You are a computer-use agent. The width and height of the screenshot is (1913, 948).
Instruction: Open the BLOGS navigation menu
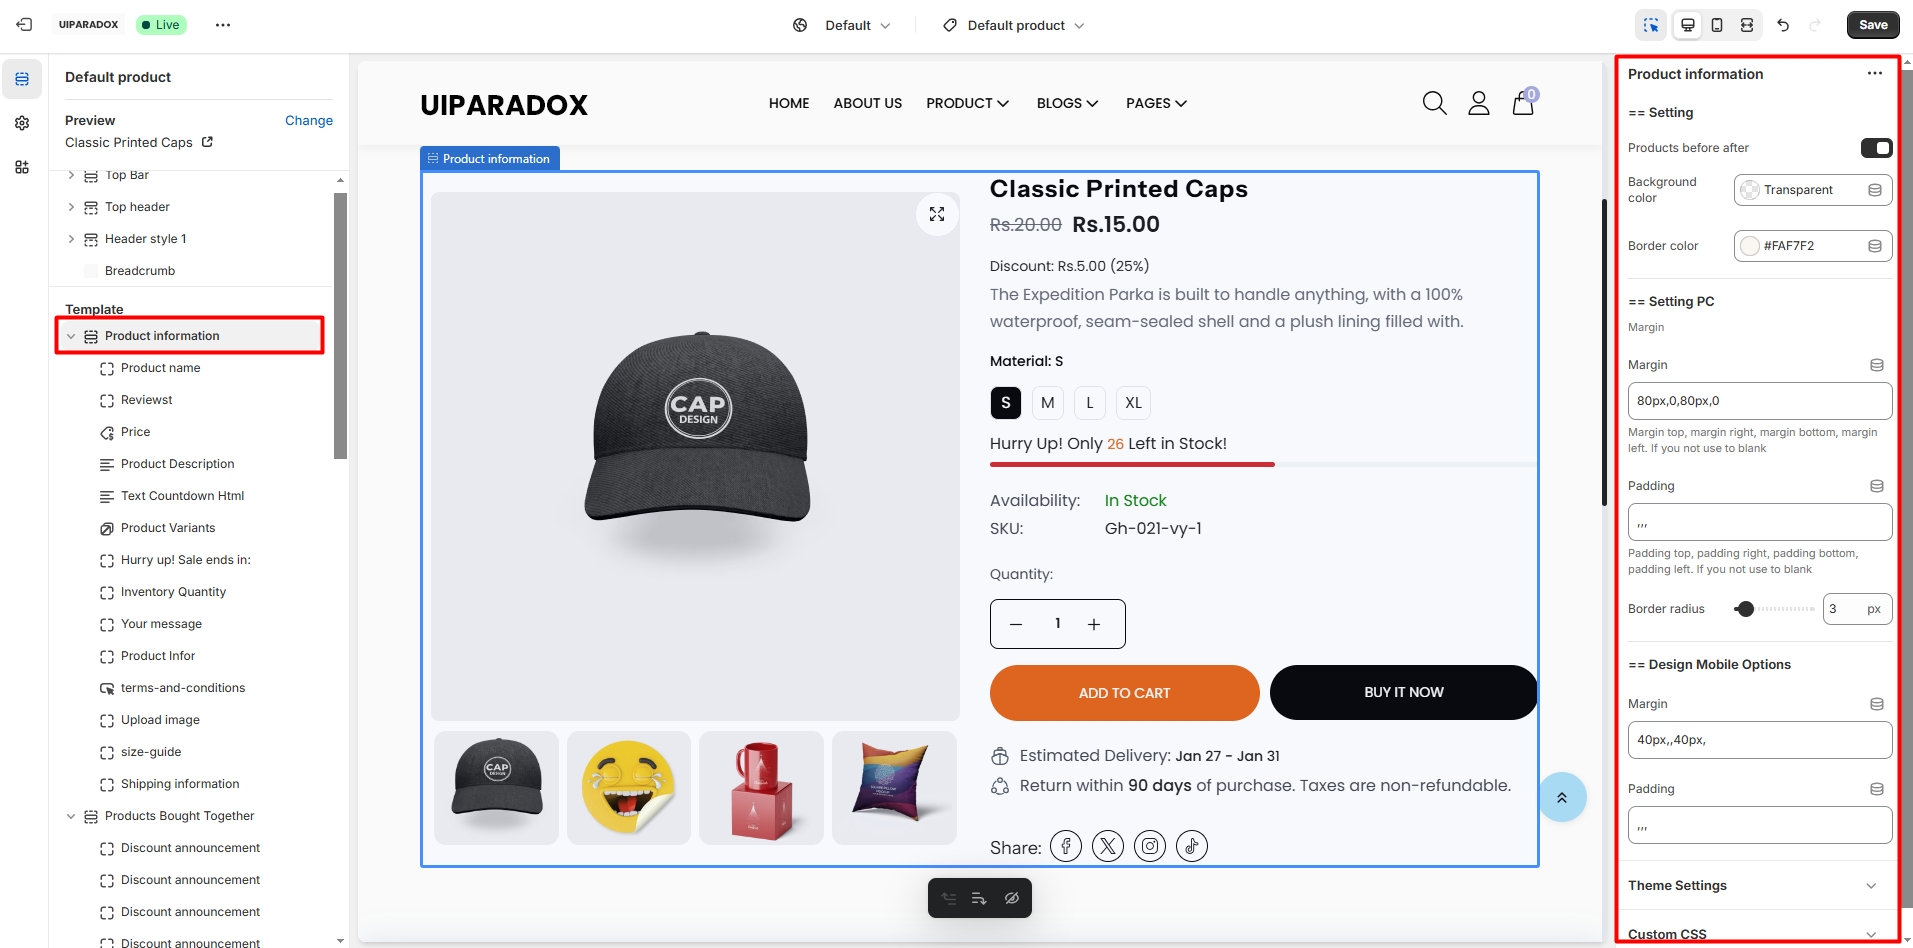[x=1067, y=103]
